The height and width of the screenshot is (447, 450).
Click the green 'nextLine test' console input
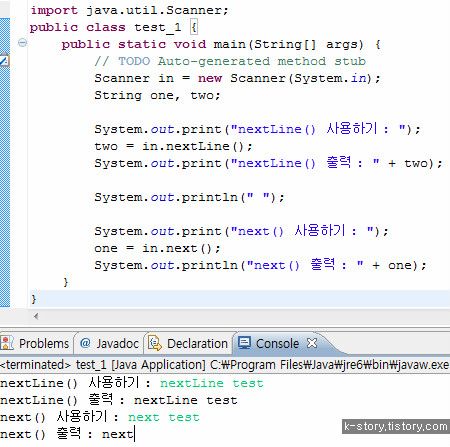[x=212, y=383]
